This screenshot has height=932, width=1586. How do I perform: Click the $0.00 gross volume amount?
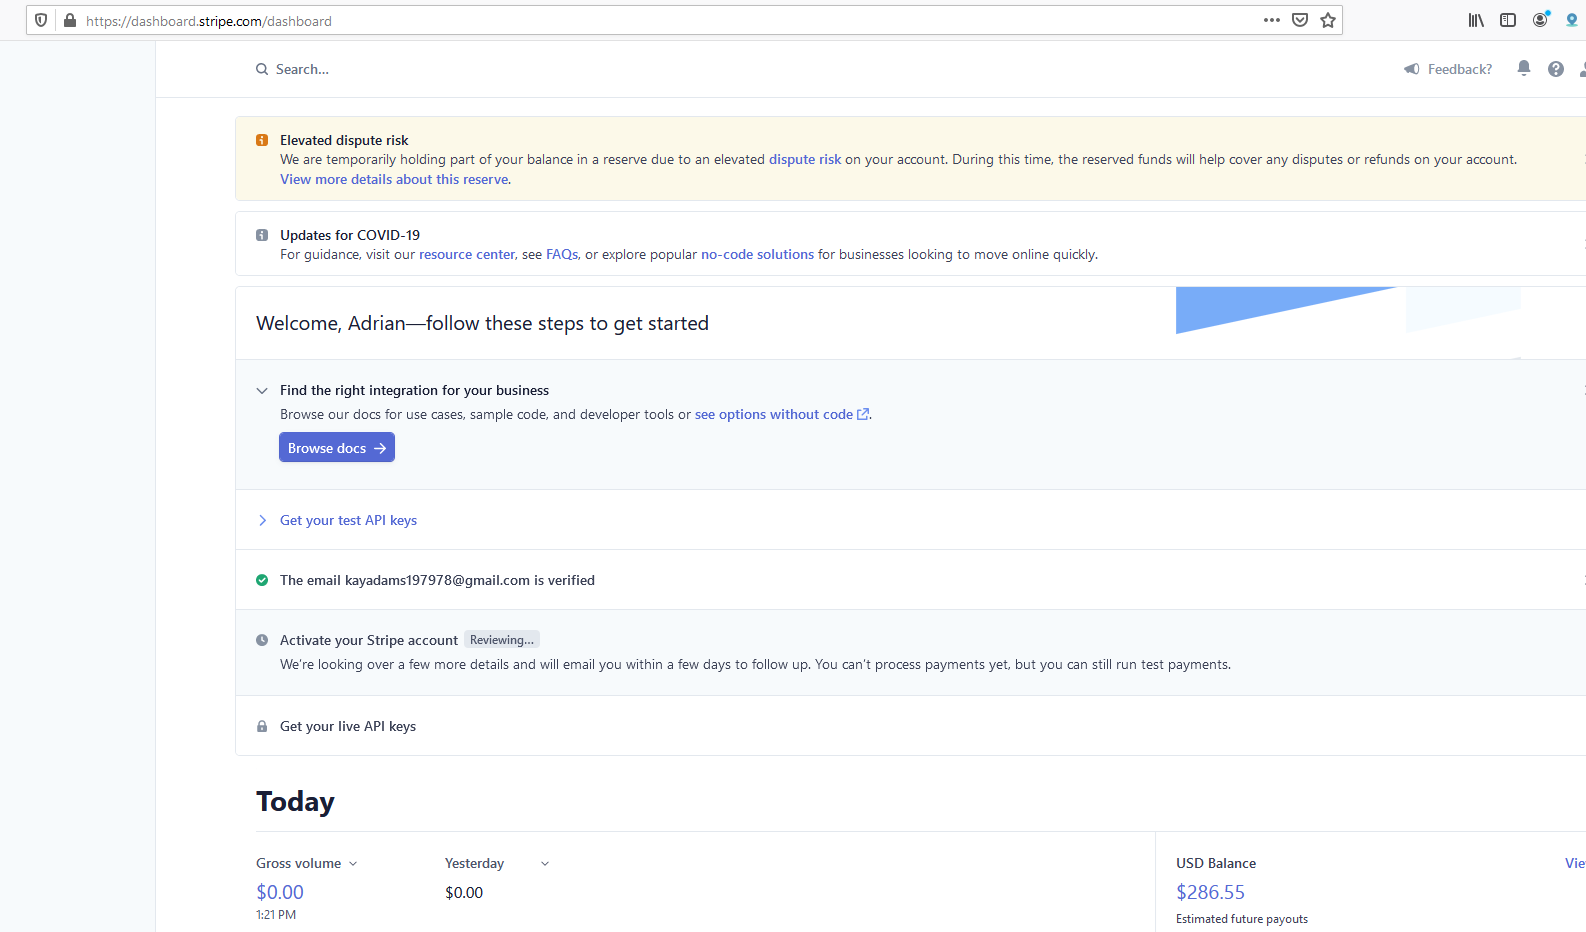click(x=280, y=892)
